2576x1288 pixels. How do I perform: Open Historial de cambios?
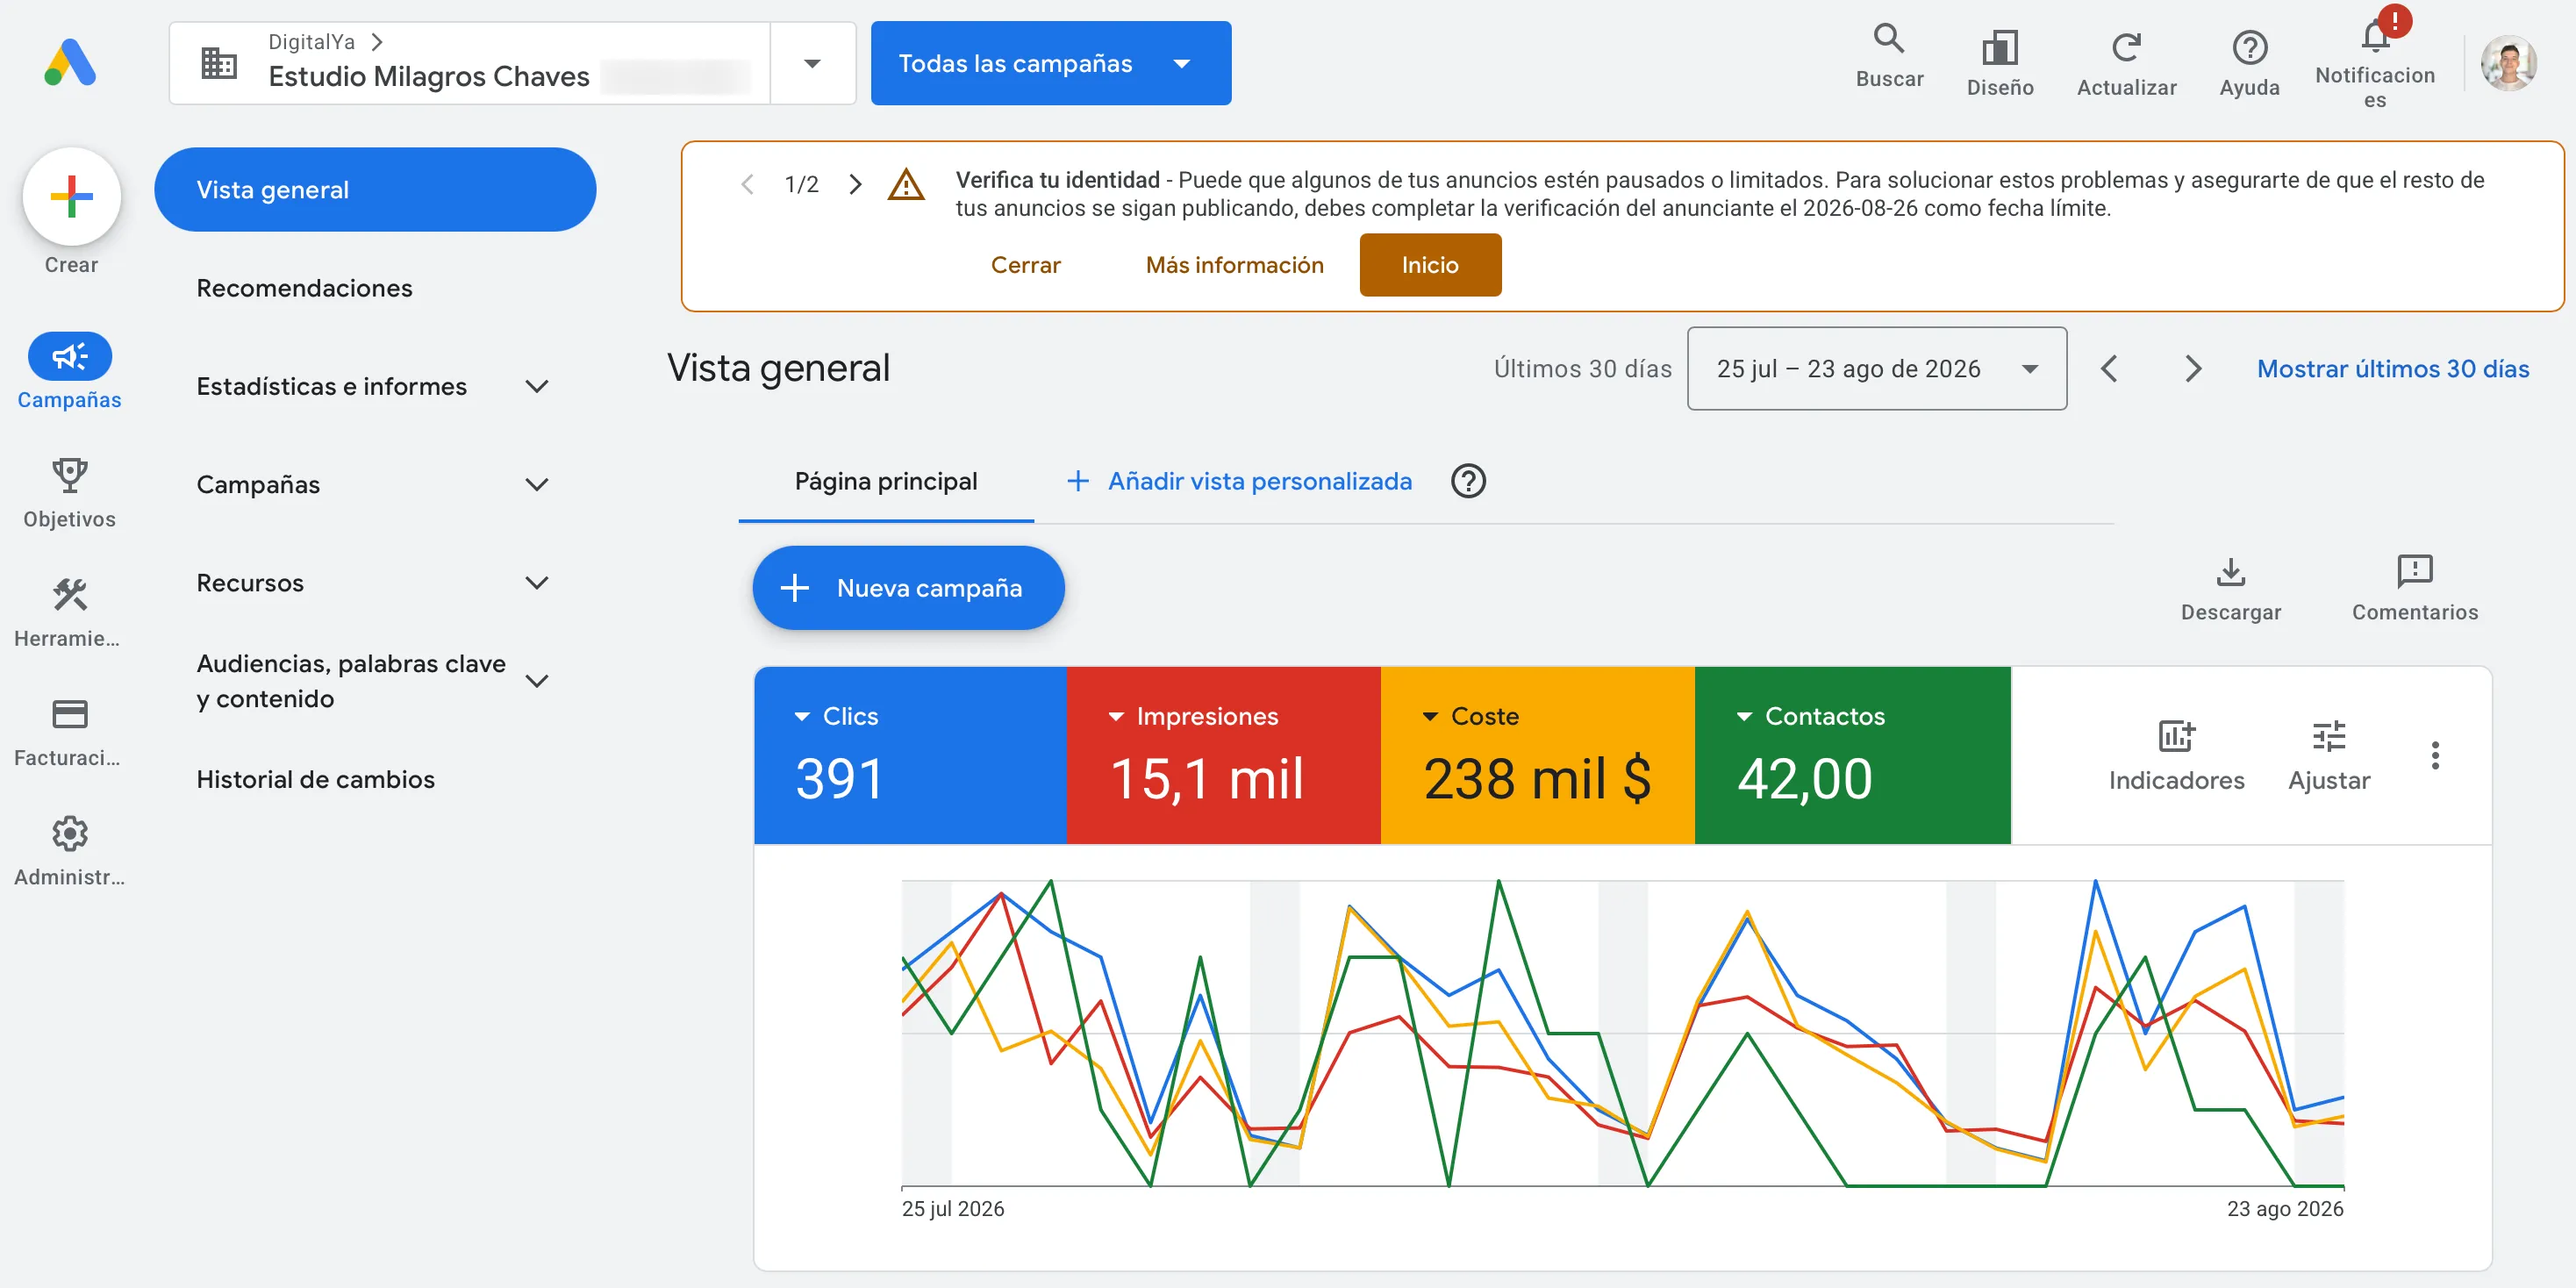(x=315, y=779)
